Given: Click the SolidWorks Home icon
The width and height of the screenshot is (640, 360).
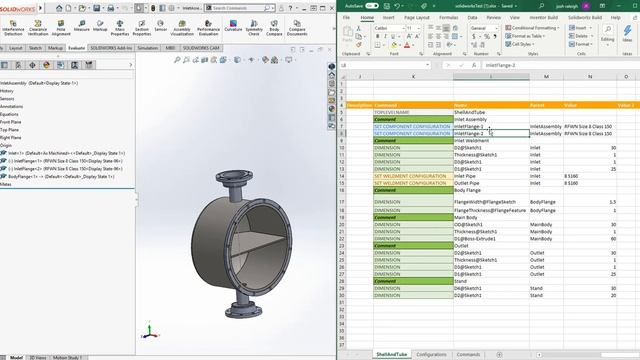Looking at the screenshot, I should pyautogui.click(x=59, y=8).
